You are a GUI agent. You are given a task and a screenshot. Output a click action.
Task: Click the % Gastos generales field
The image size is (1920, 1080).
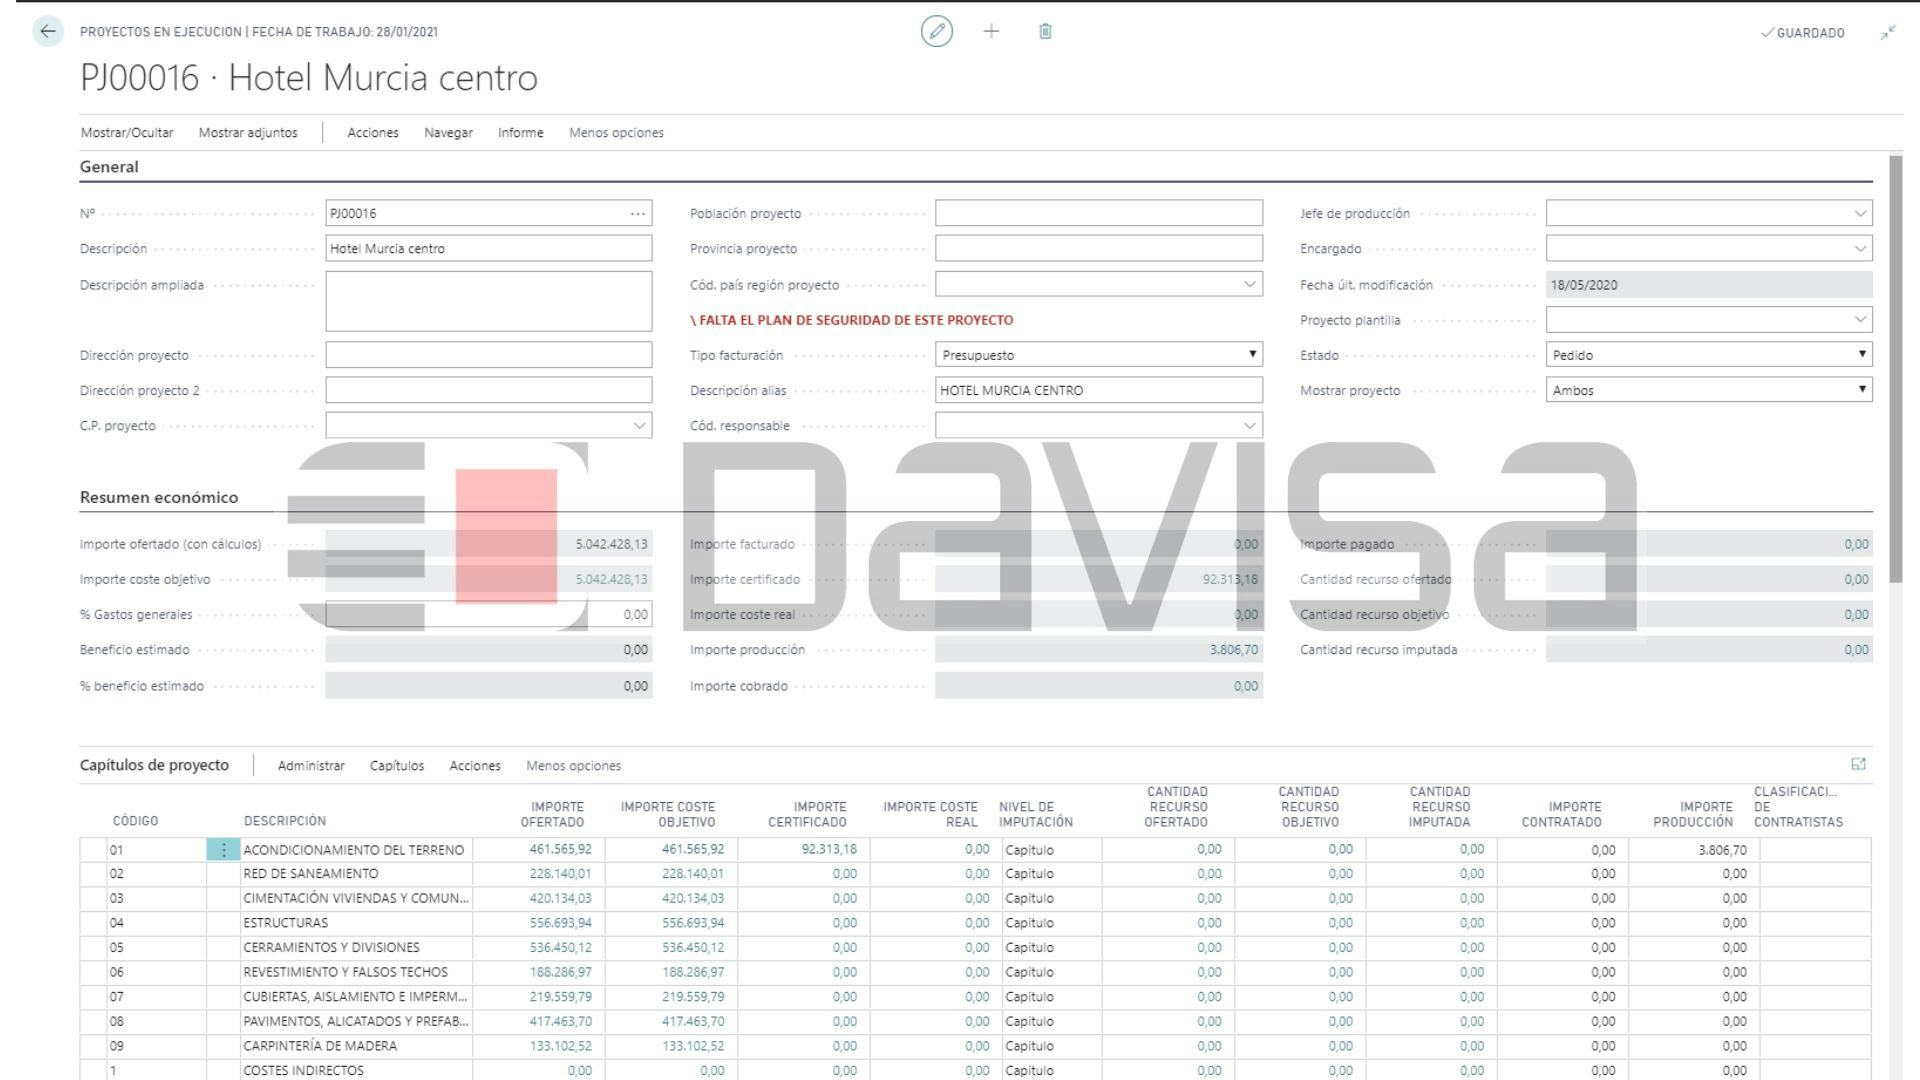[489, 614]
